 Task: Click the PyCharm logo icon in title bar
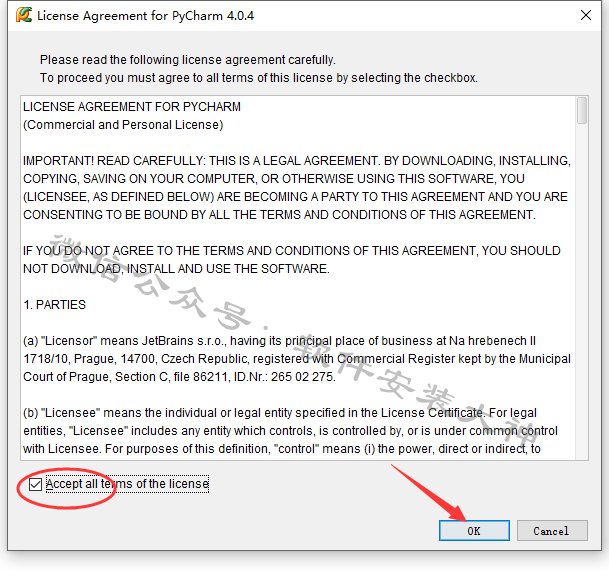click(x=24, y=15)
